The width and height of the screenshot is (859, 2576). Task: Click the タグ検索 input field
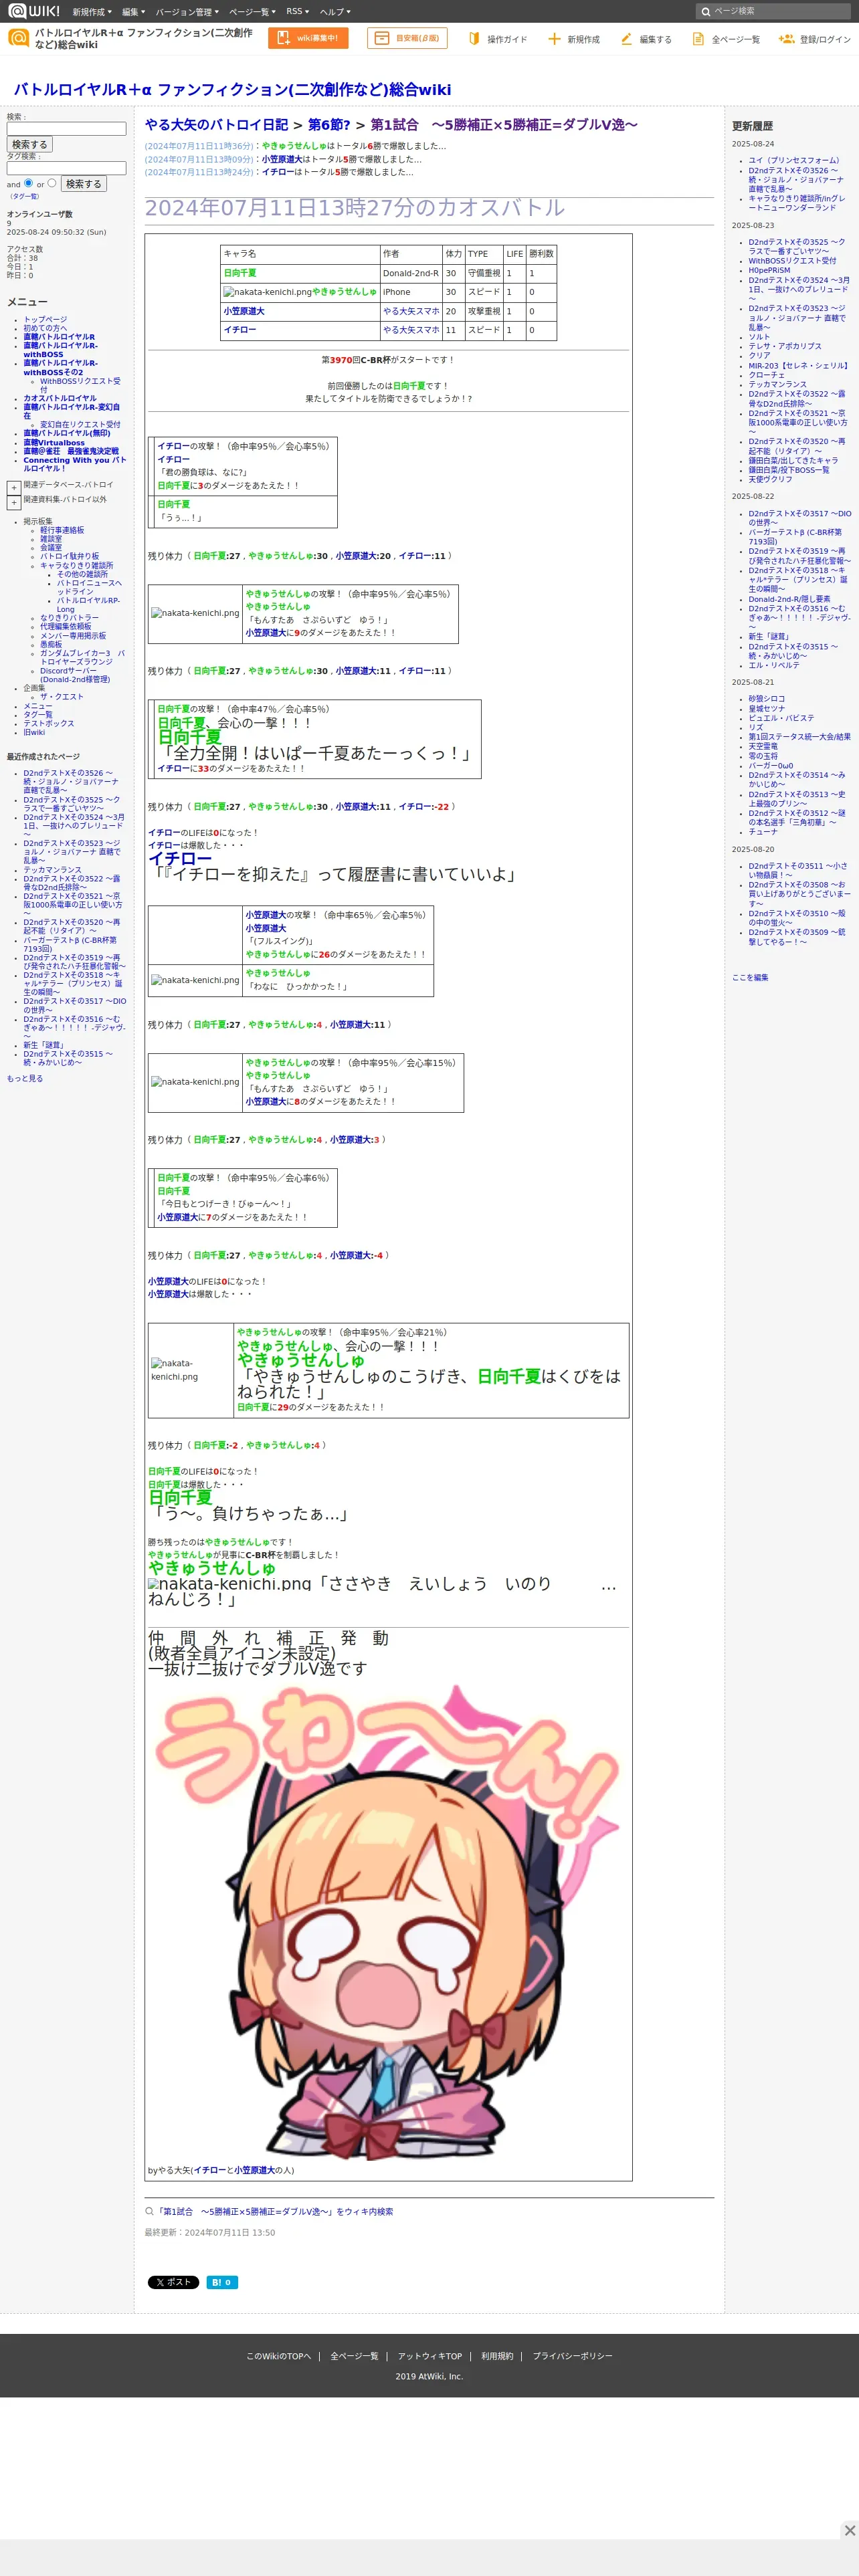(x=66, y=168)
